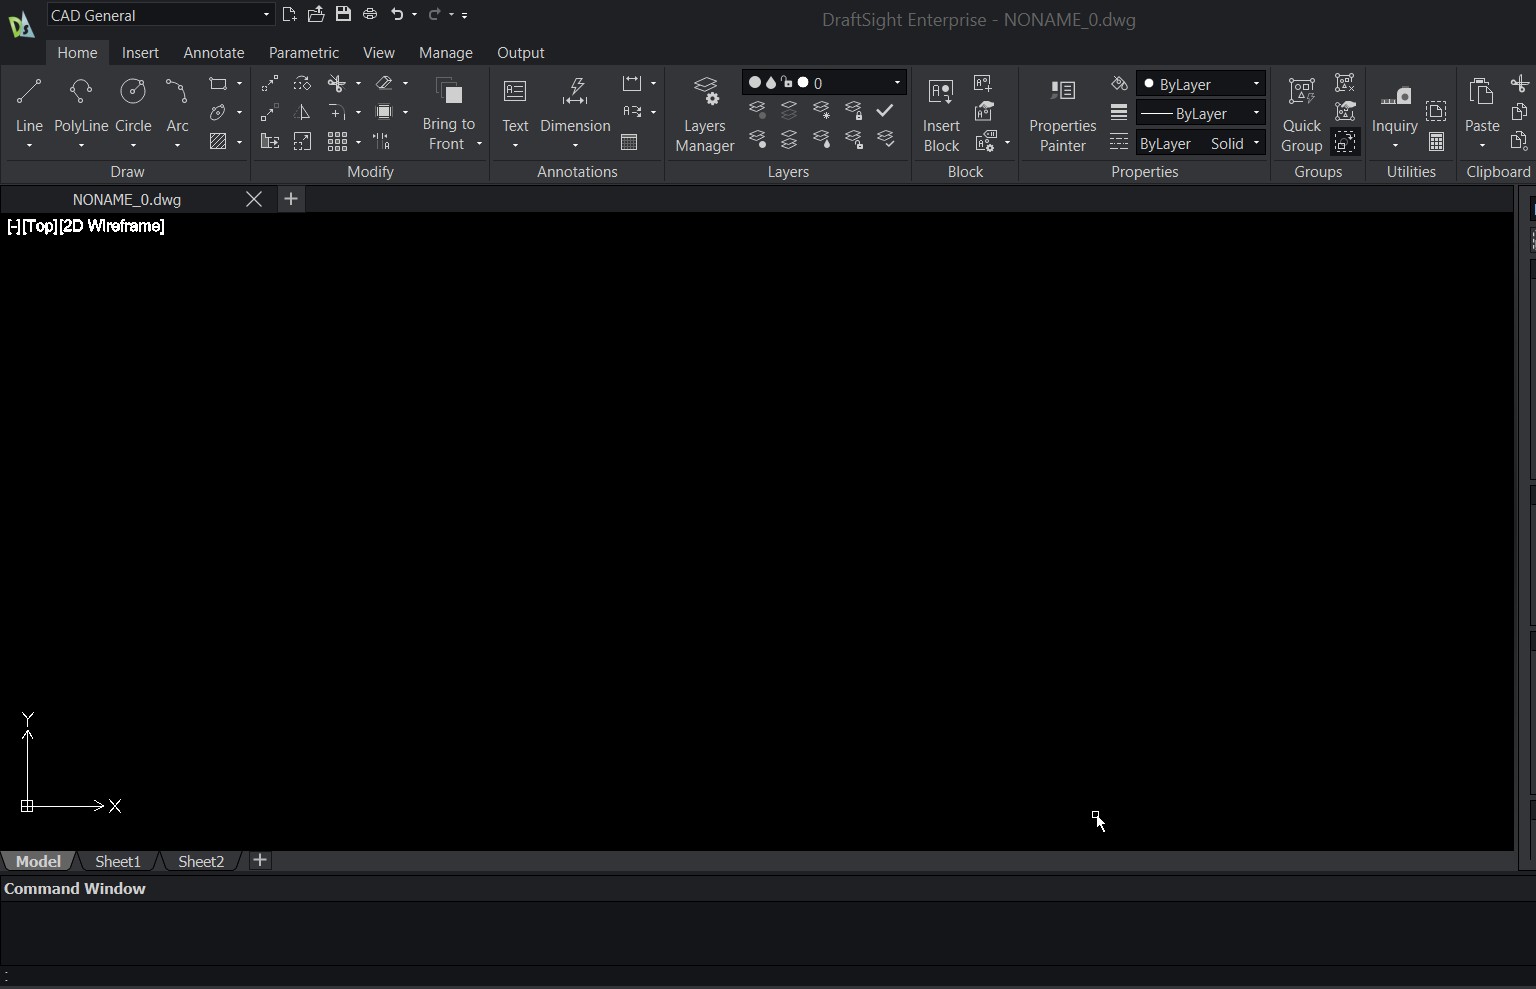Toggle the [-] viewport controls label
Screen dimensions: 1536x989
(x=14, y=226)
